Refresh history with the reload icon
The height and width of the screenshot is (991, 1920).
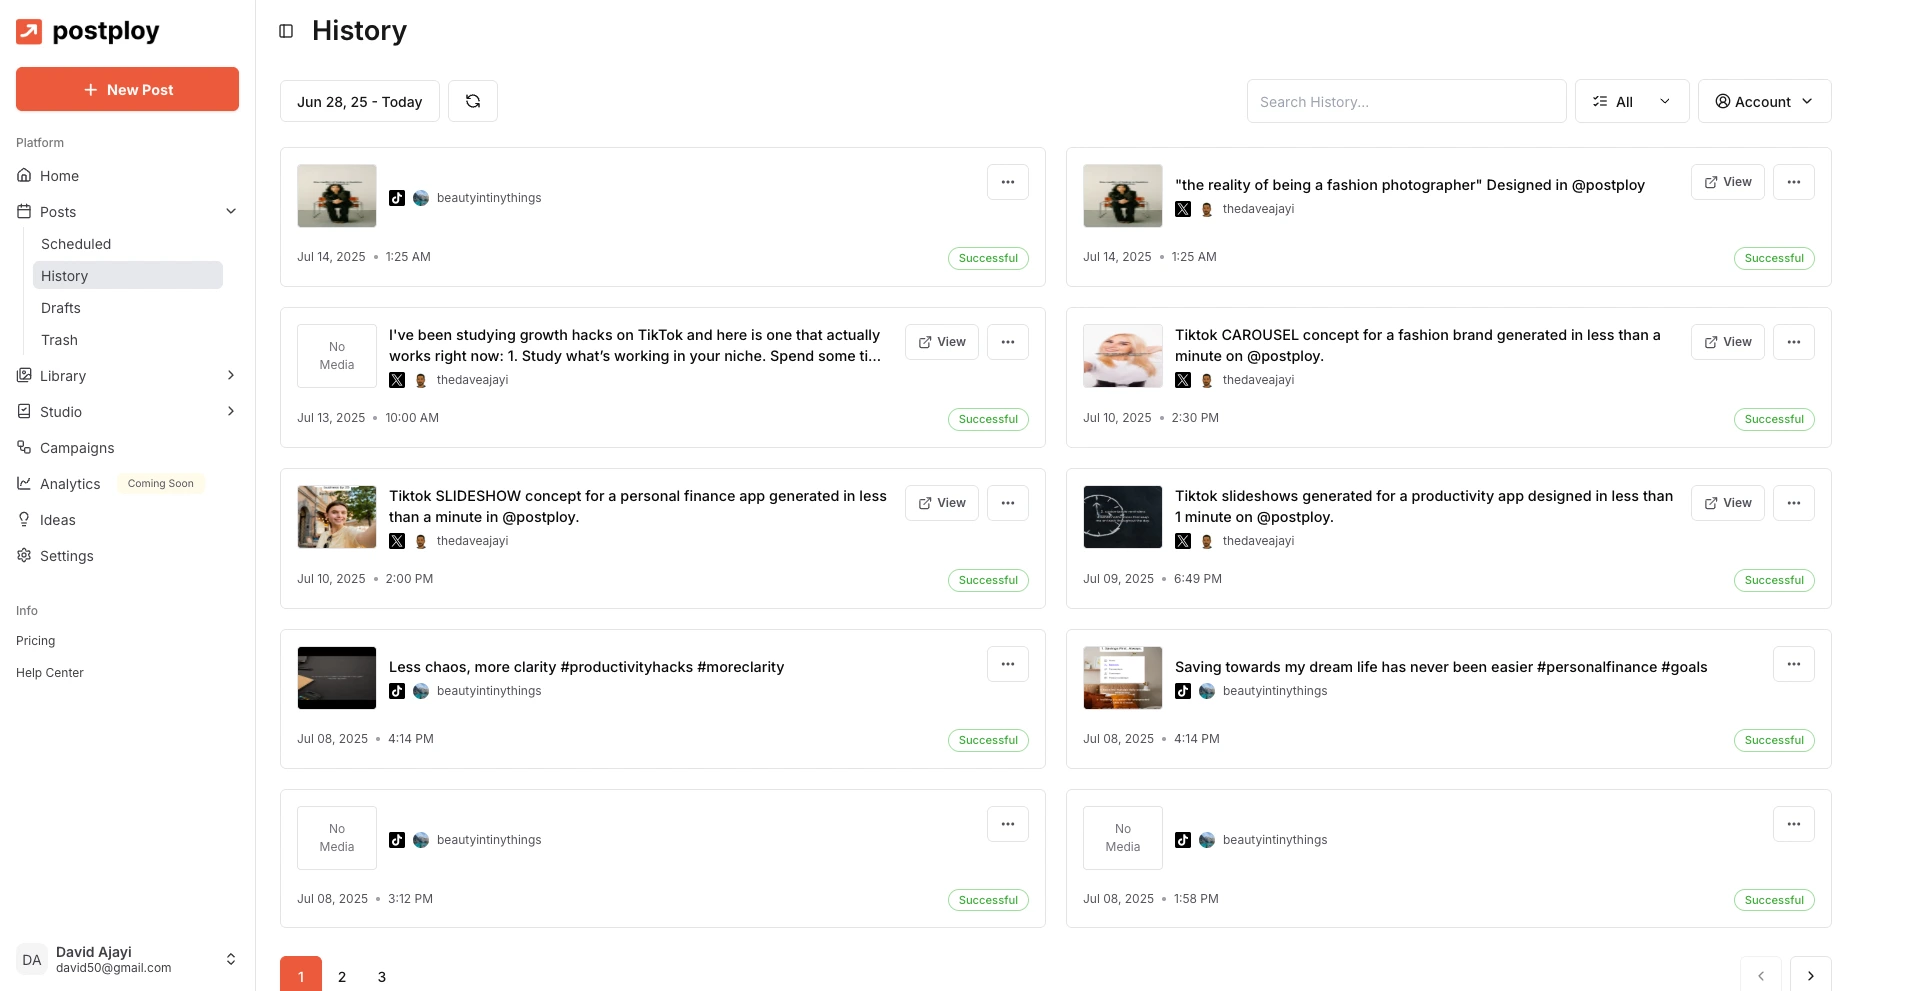coord(472,101)
